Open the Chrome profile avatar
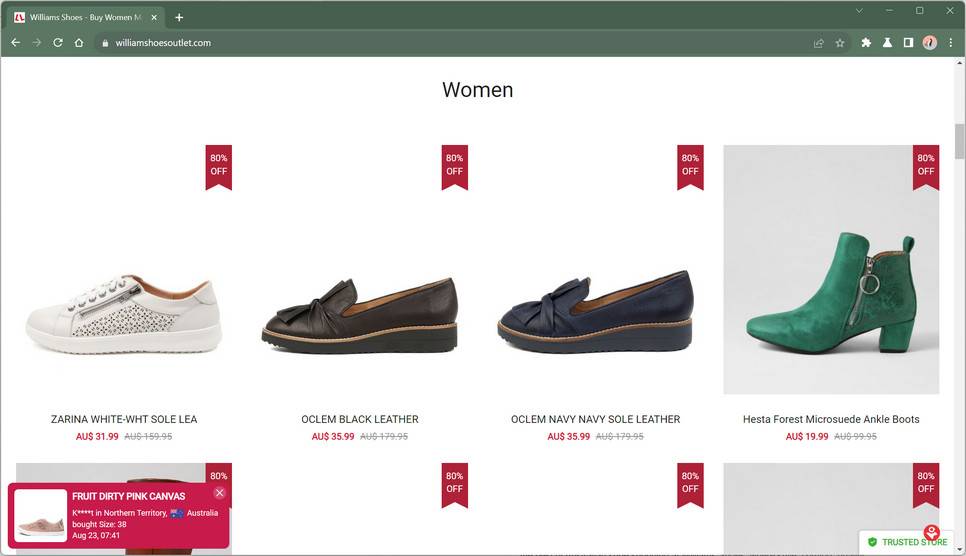This screenshot has height=556, width=966. [930, 43]
